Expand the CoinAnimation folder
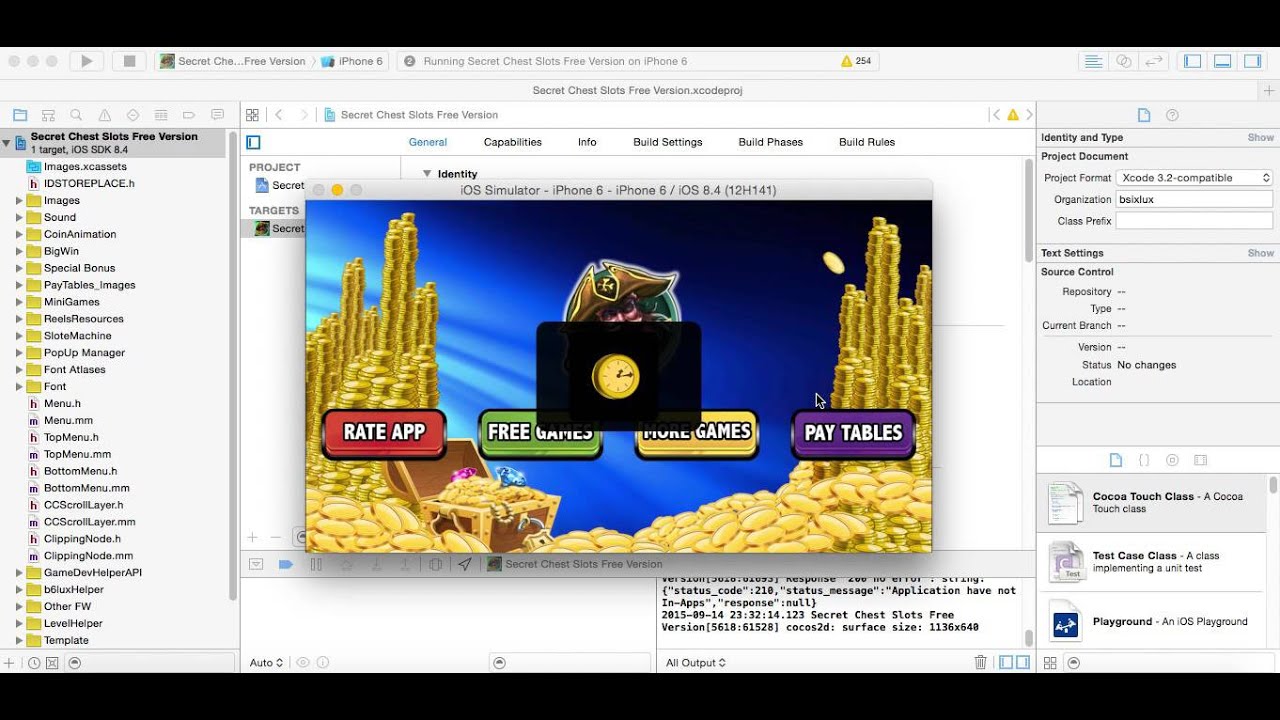The height and width of the screenshot is (720, 1280). pyautogui.click(x=19, y=234)
